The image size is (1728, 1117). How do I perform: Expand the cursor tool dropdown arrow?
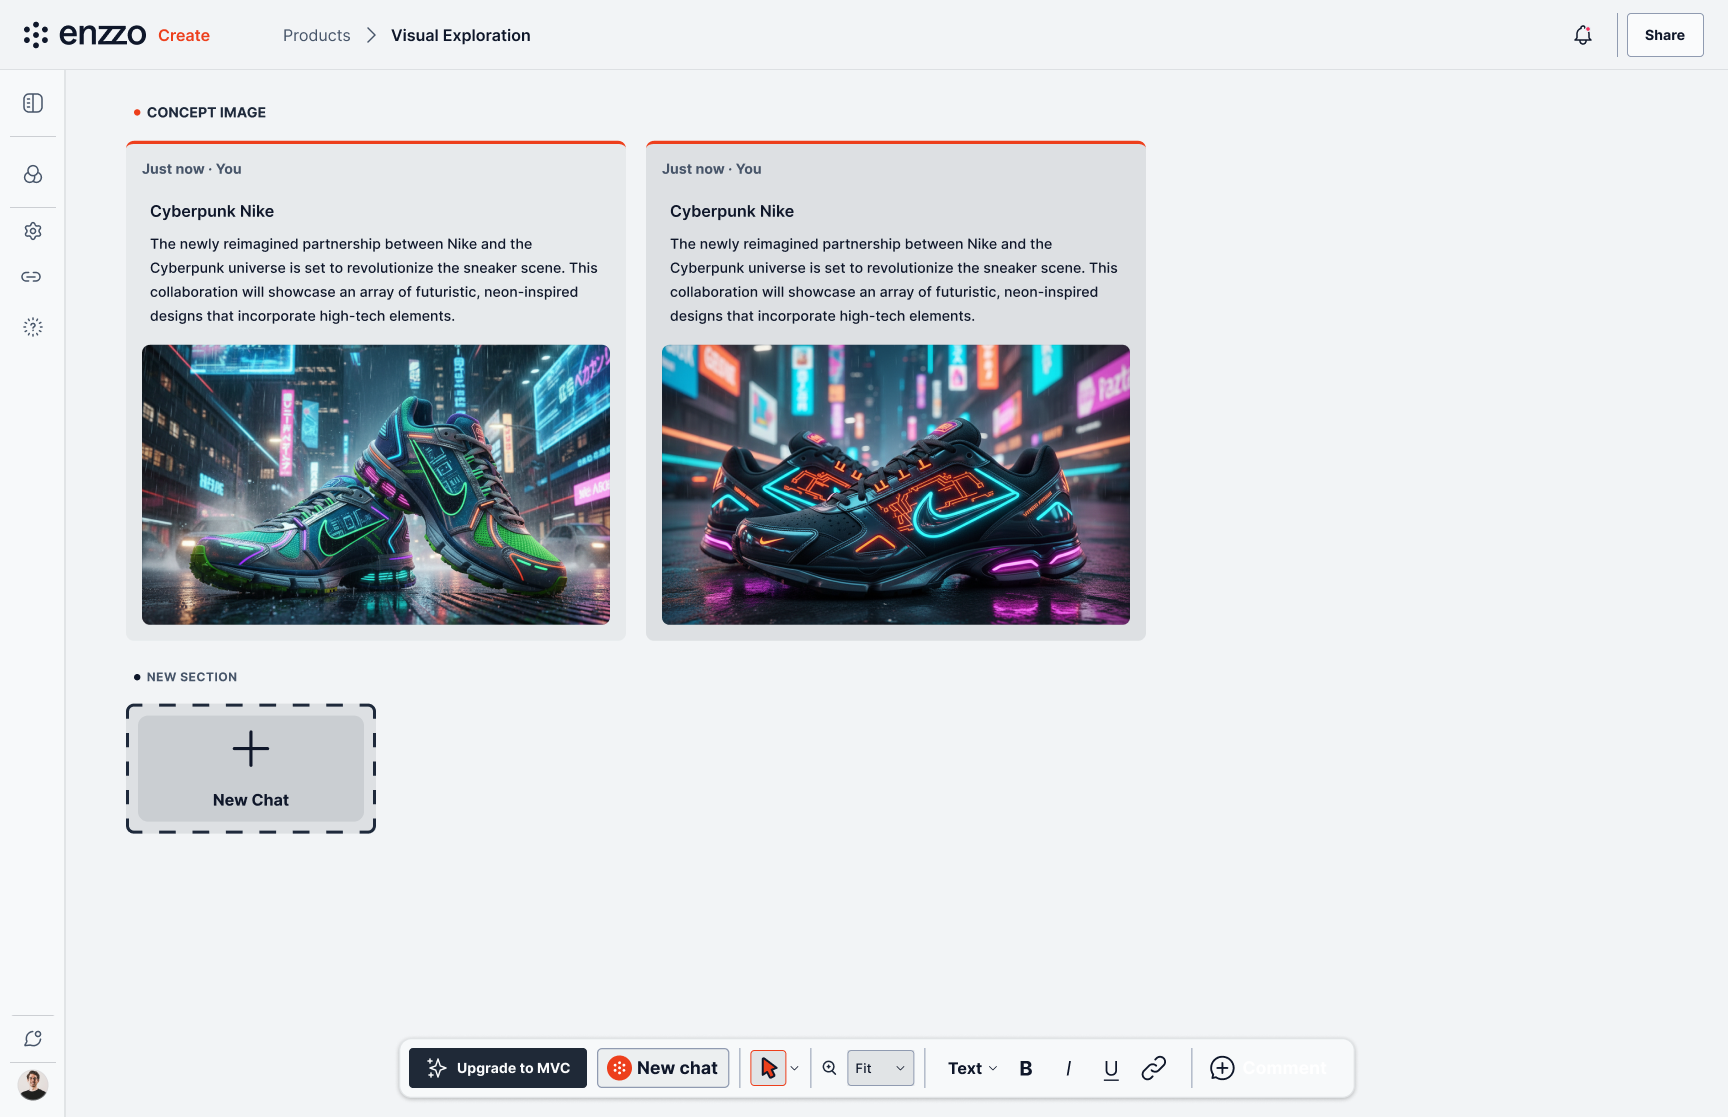coord(795,1068)
